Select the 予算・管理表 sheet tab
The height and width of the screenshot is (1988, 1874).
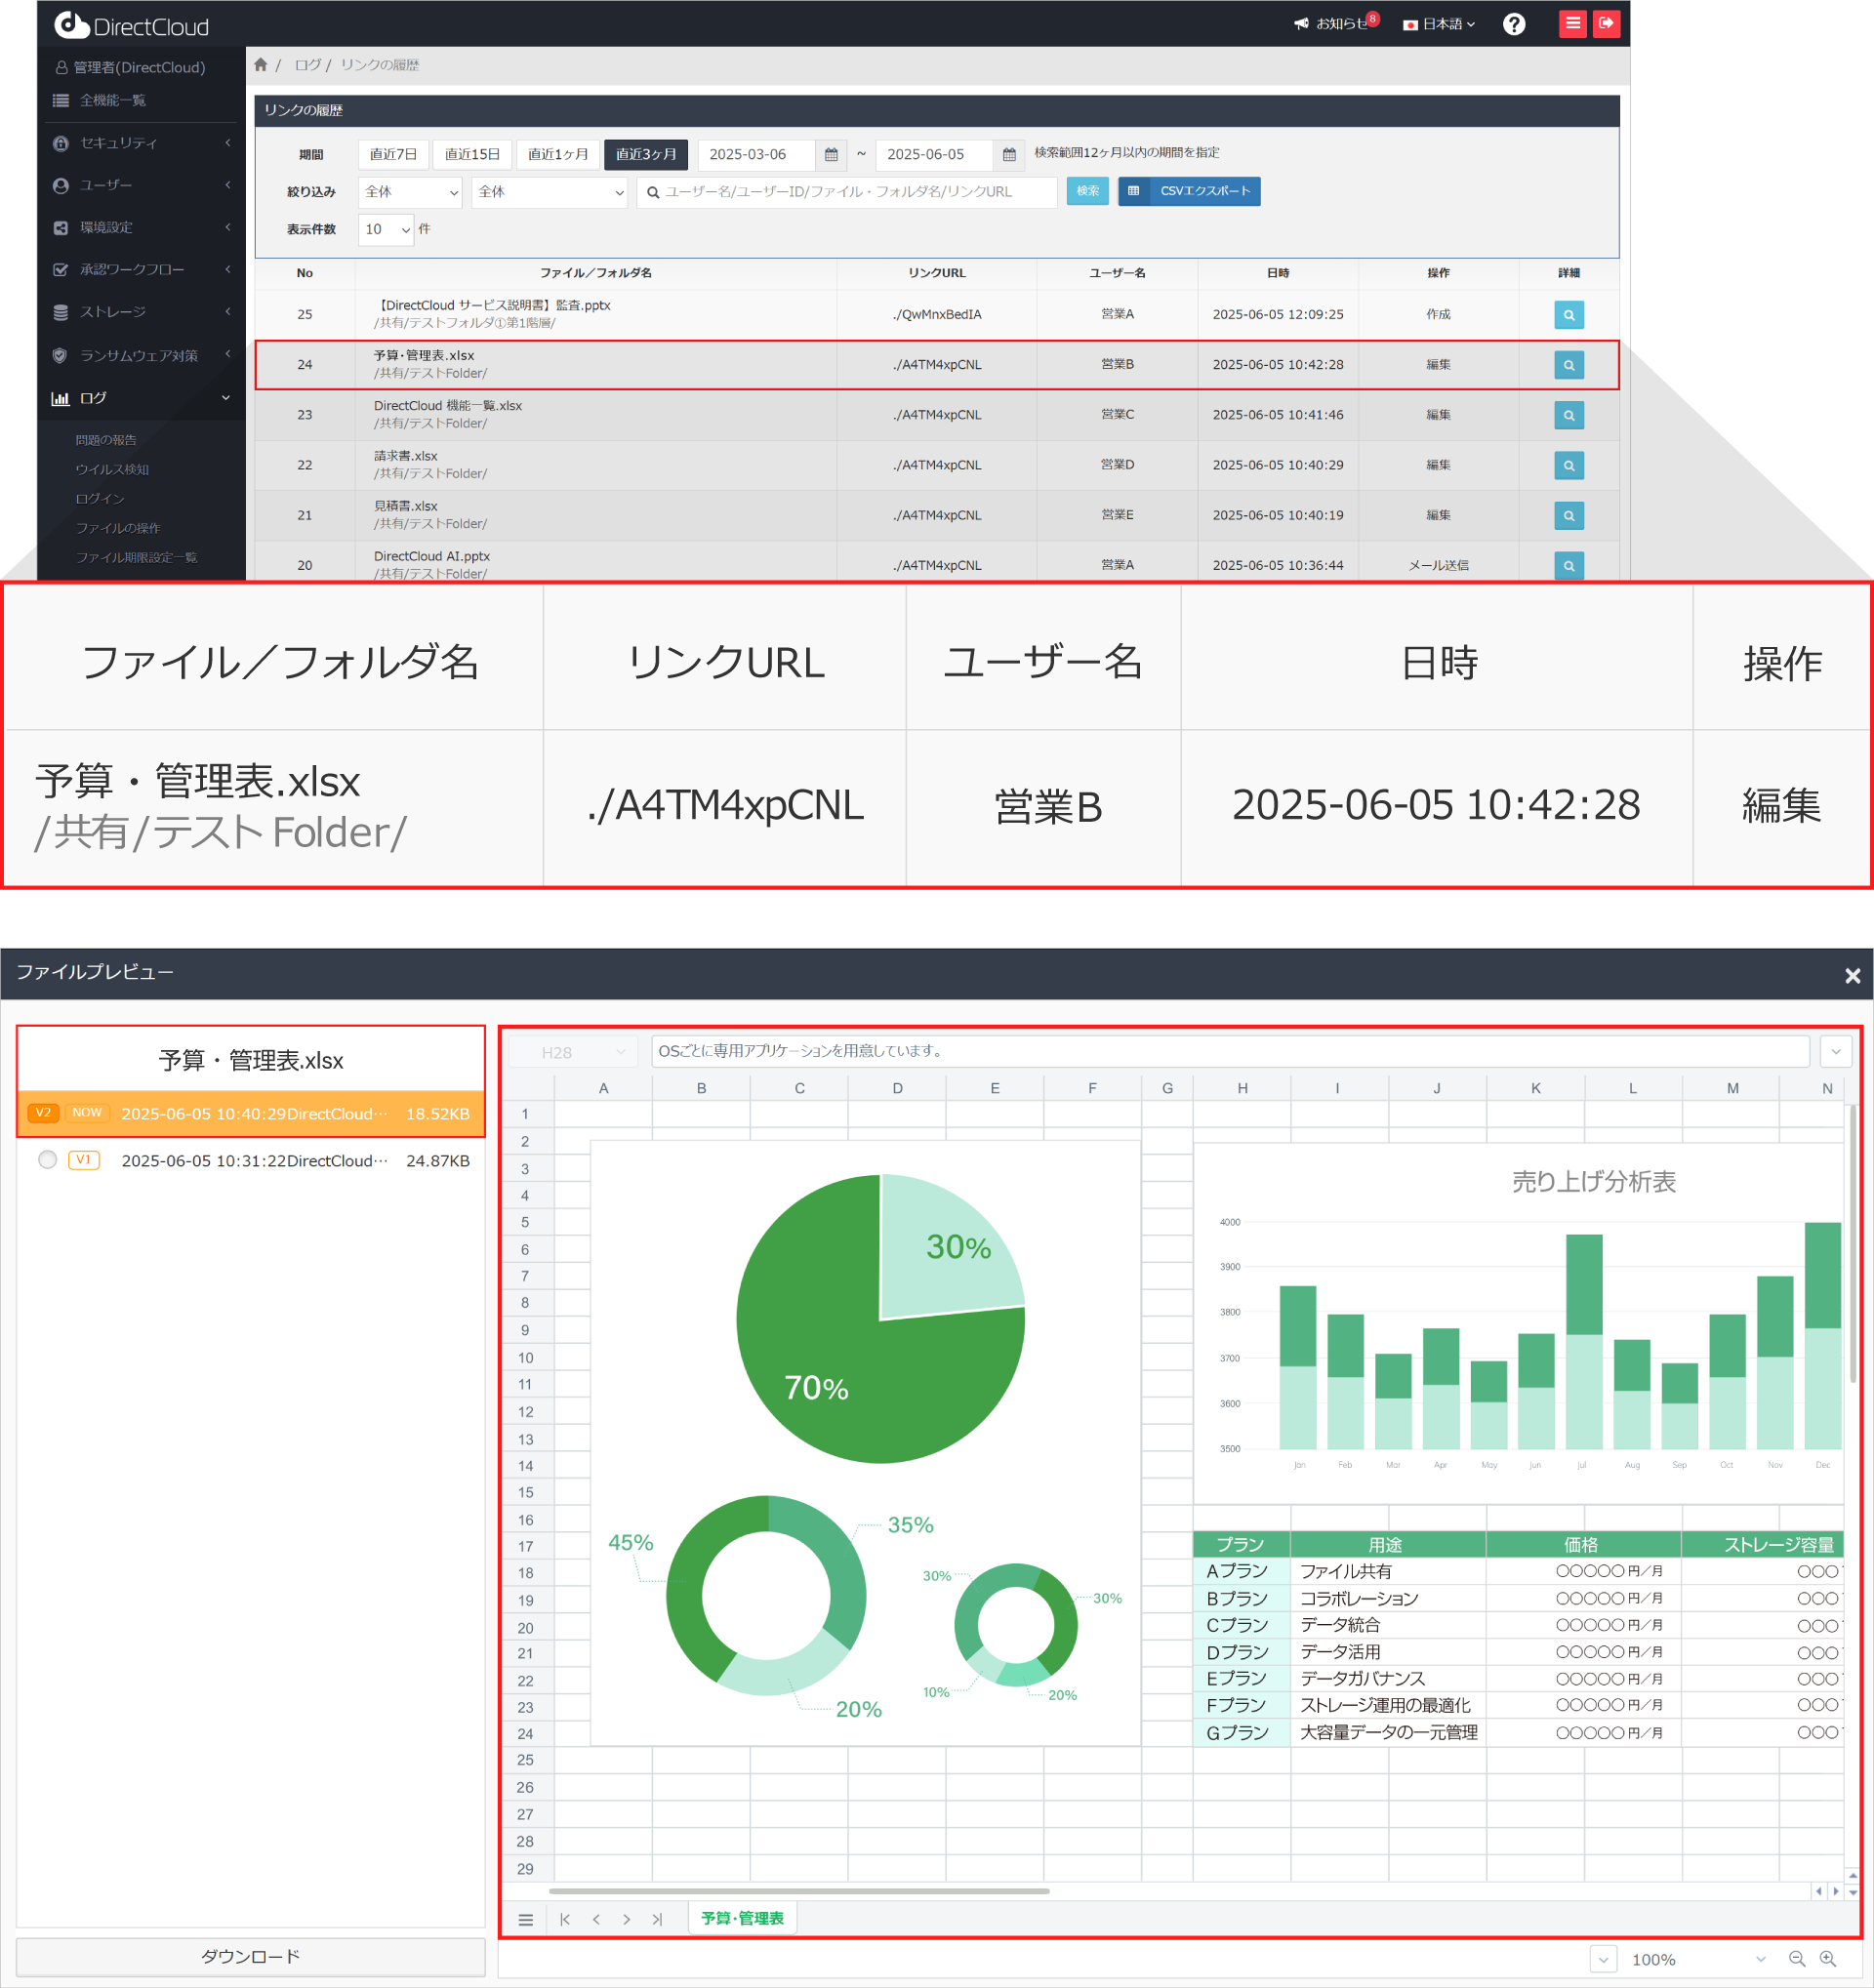tap(742, 1918)
